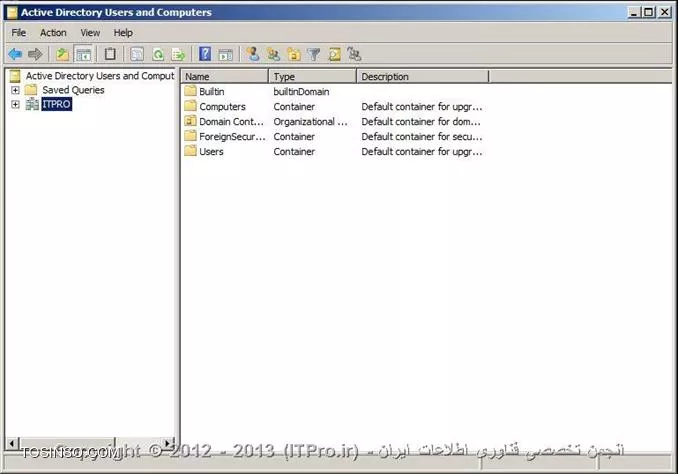This screenshot has height=474, width=678.
Task: Open the Help menu
Action: pyautogui.click(x=123, y=33)
